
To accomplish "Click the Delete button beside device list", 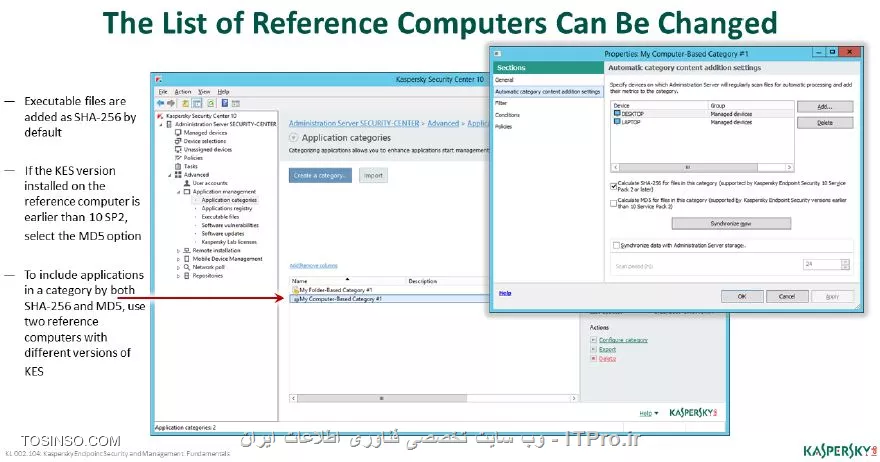I will pos(825,122).
